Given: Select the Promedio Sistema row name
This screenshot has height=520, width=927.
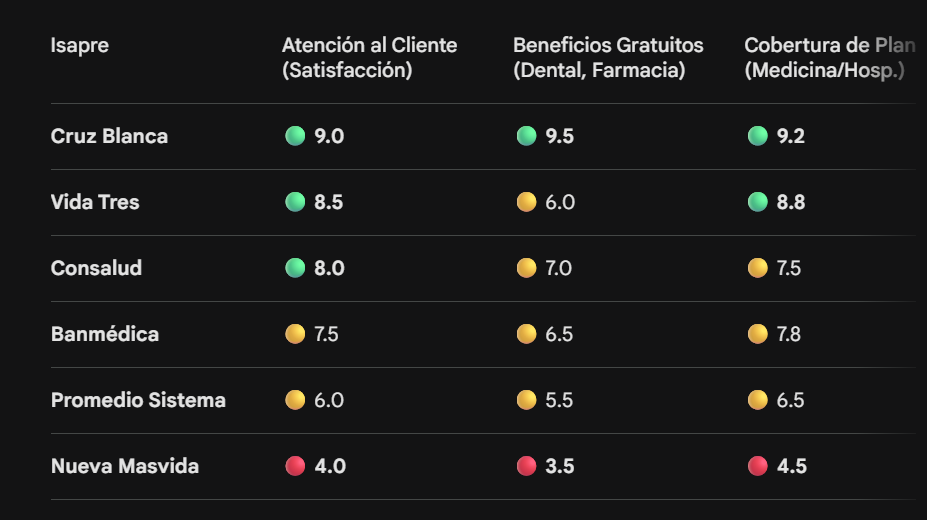Looking at the screenshot, I should [138, 400].
